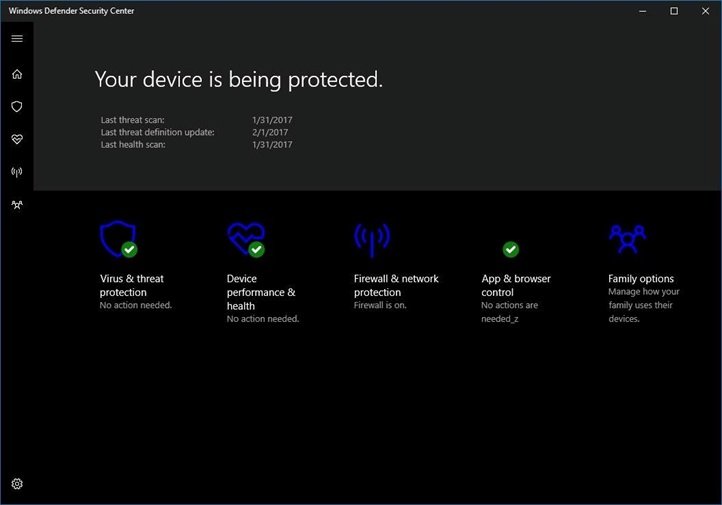
Task: Click green checkmark above App & browser control
Action: [x=511, y=250]
